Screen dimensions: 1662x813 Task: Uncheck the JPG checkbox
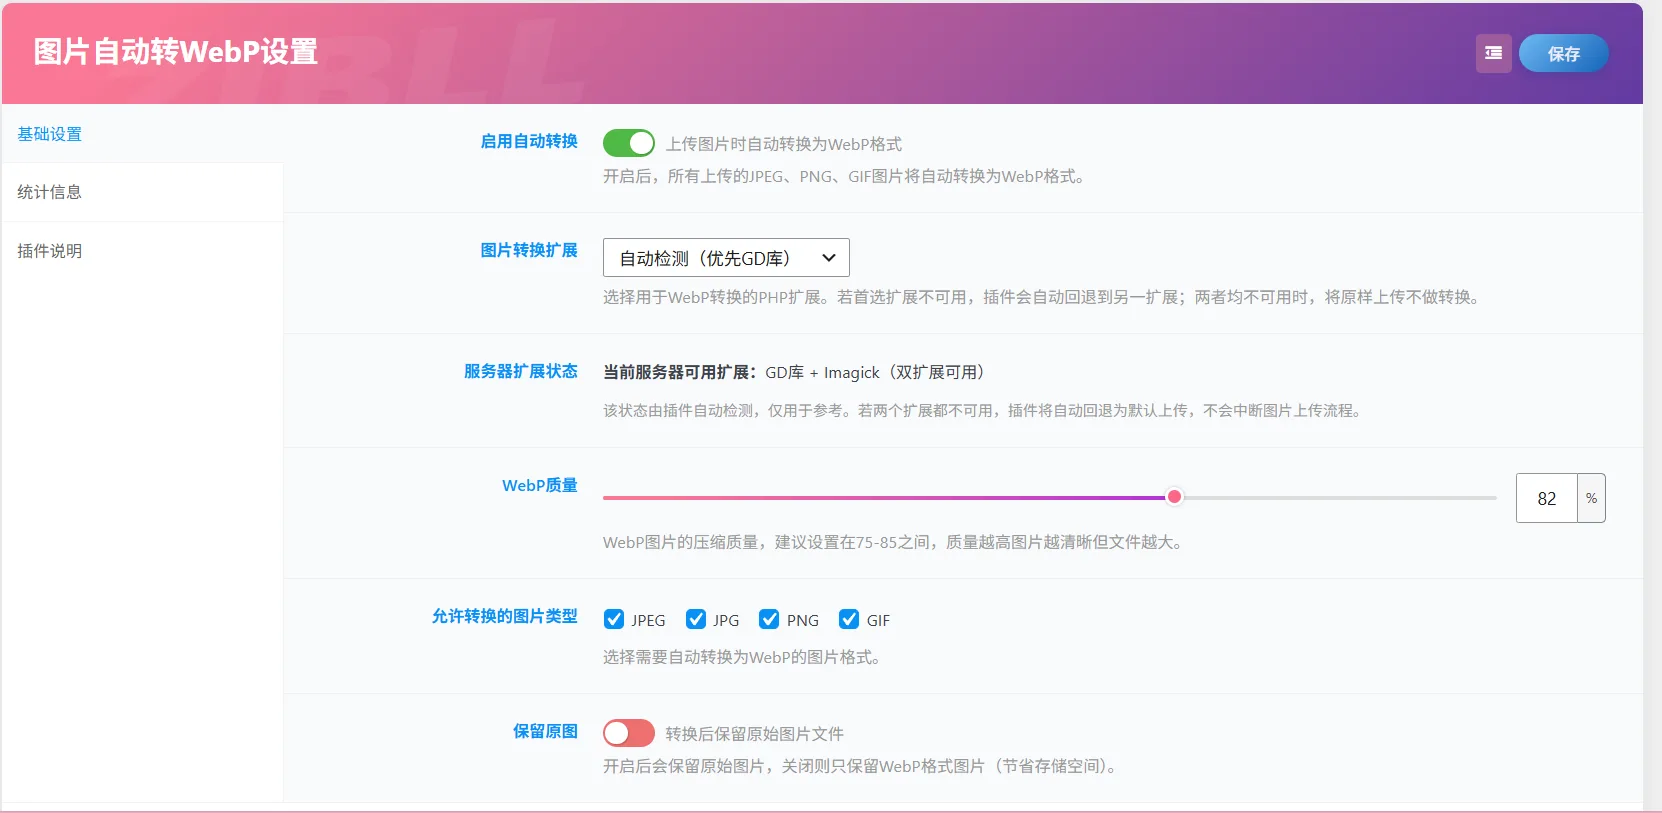coord(696,620)
